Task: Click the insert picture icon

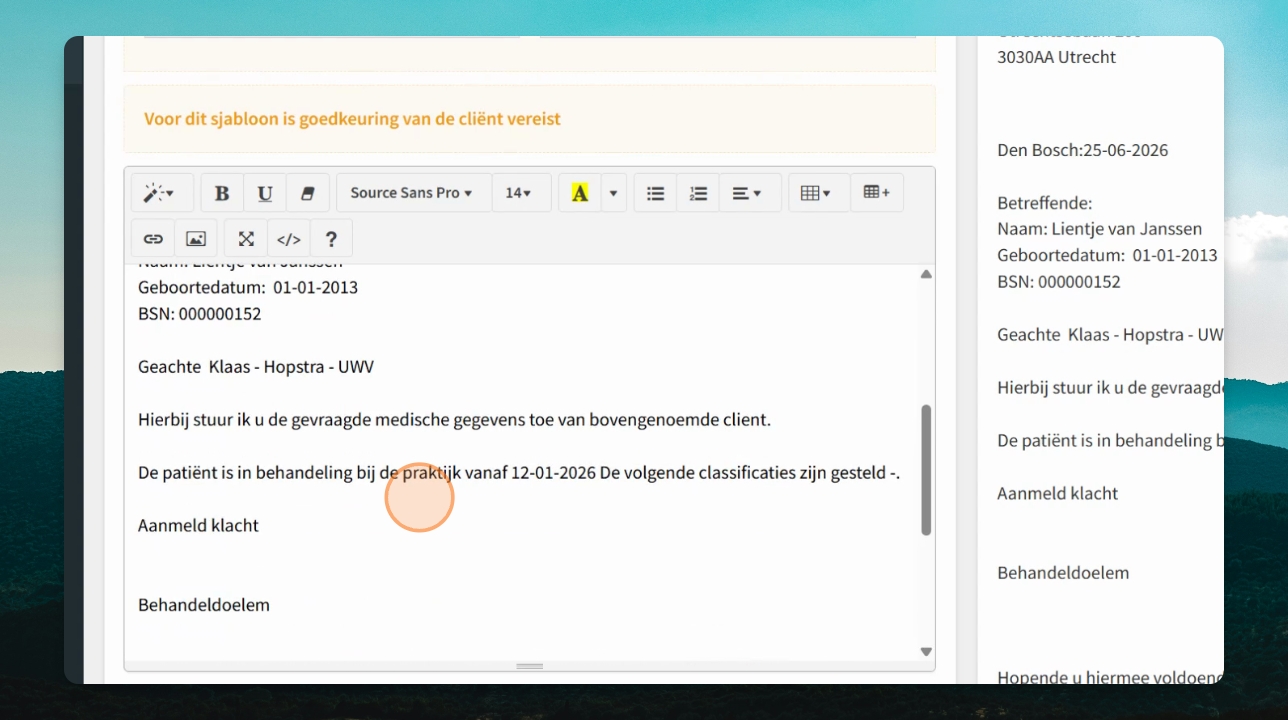Action: point(196,239)
